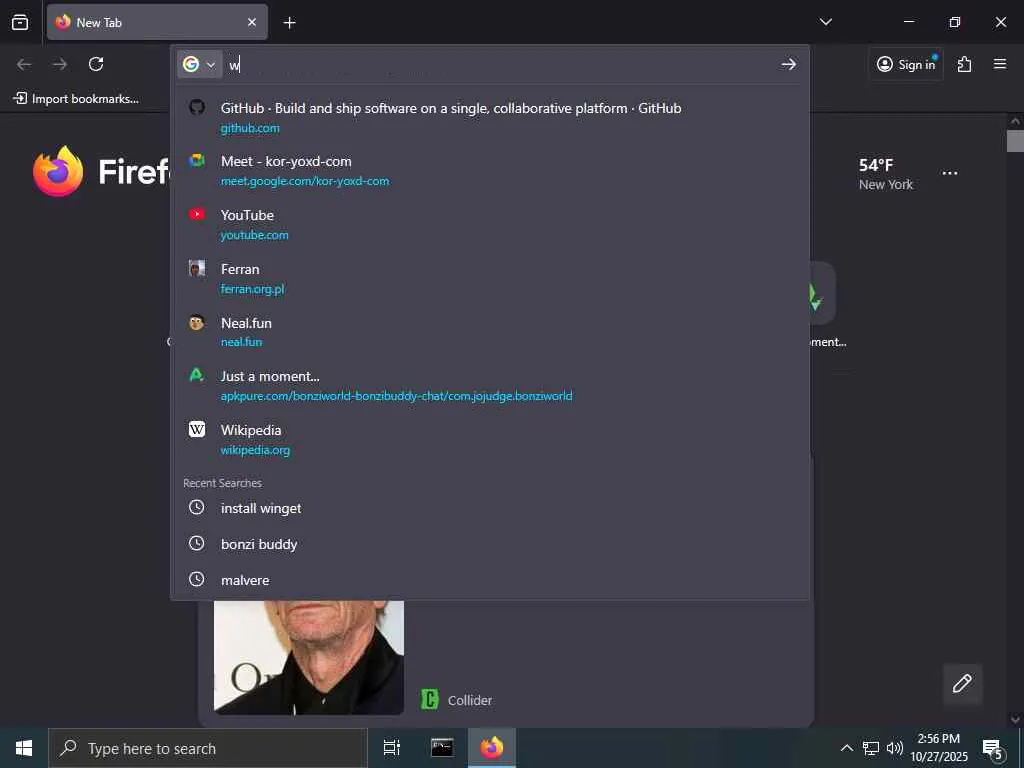The image size is (1024, 768).
Task: Expand the Google search engine dropdown
Action: [x=200, y=64]
